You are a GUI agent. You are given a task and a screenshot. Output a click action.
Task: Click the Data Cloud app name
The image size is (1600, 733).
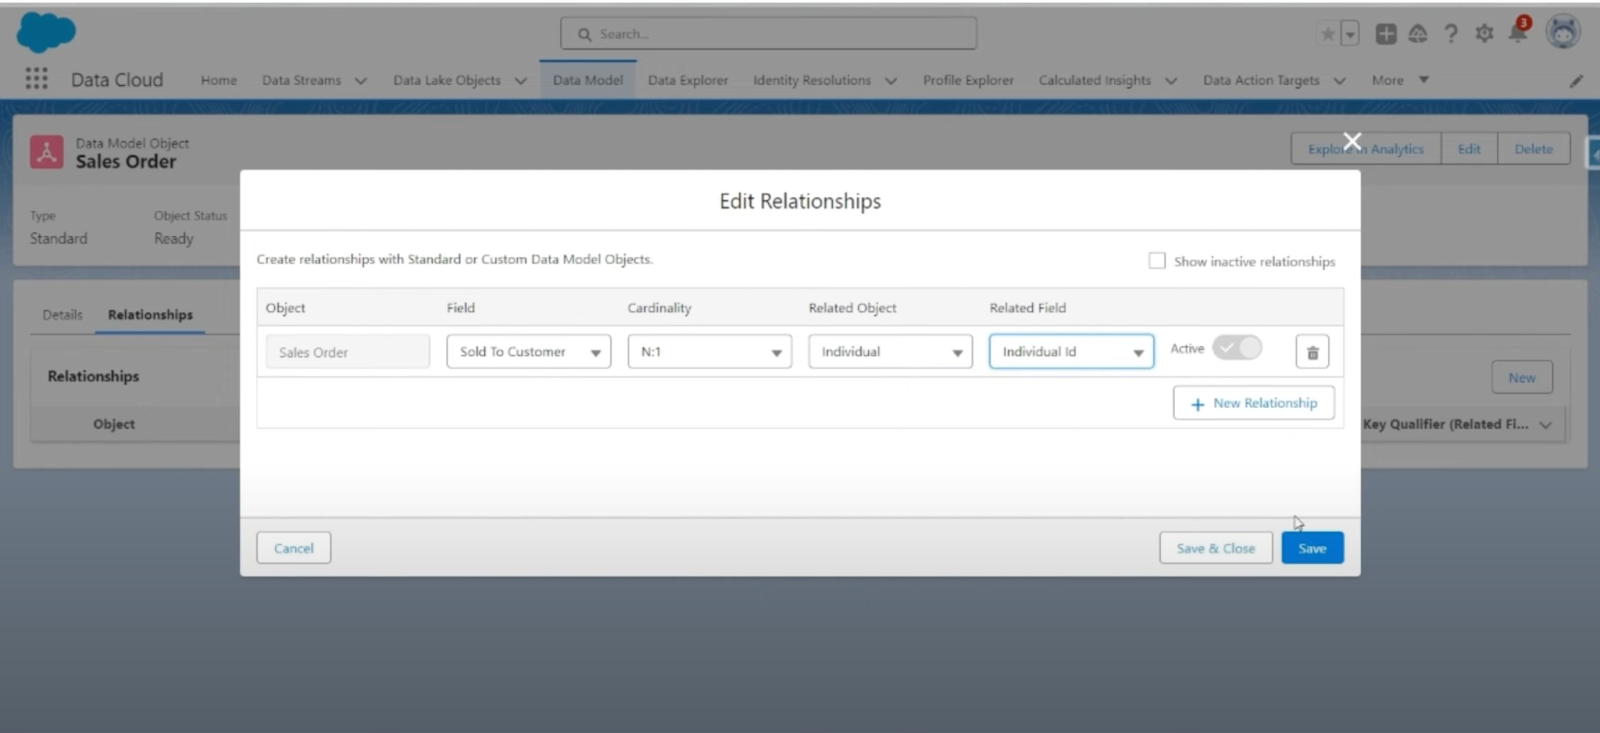point(117,80)
